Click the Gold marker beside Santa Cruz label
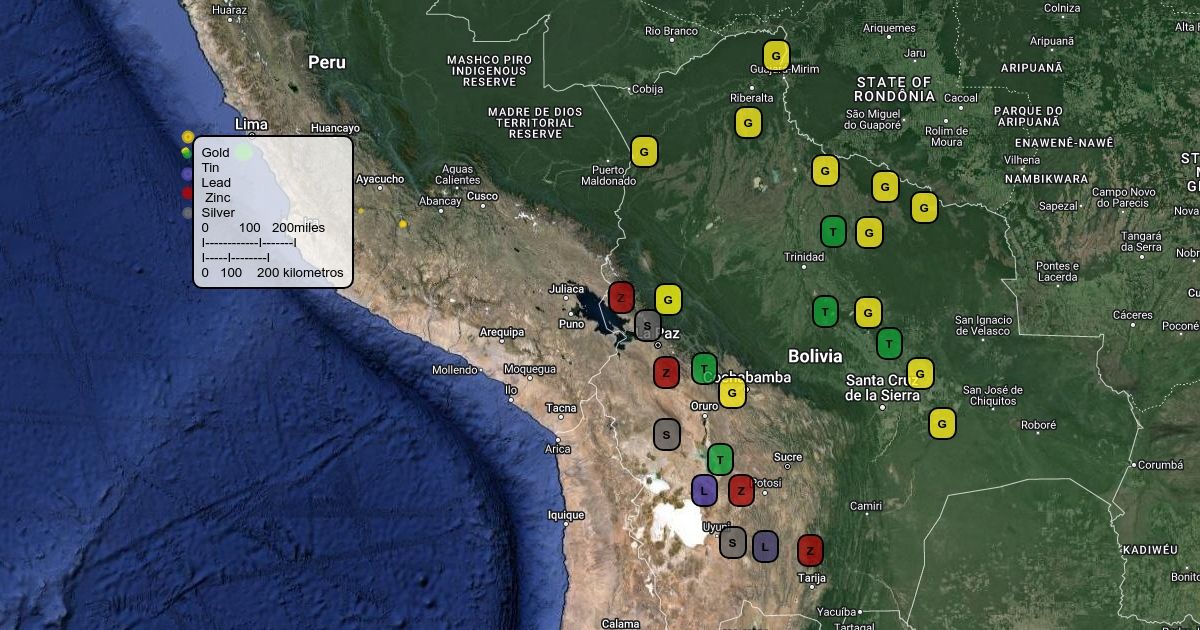 tap(920, 373)
